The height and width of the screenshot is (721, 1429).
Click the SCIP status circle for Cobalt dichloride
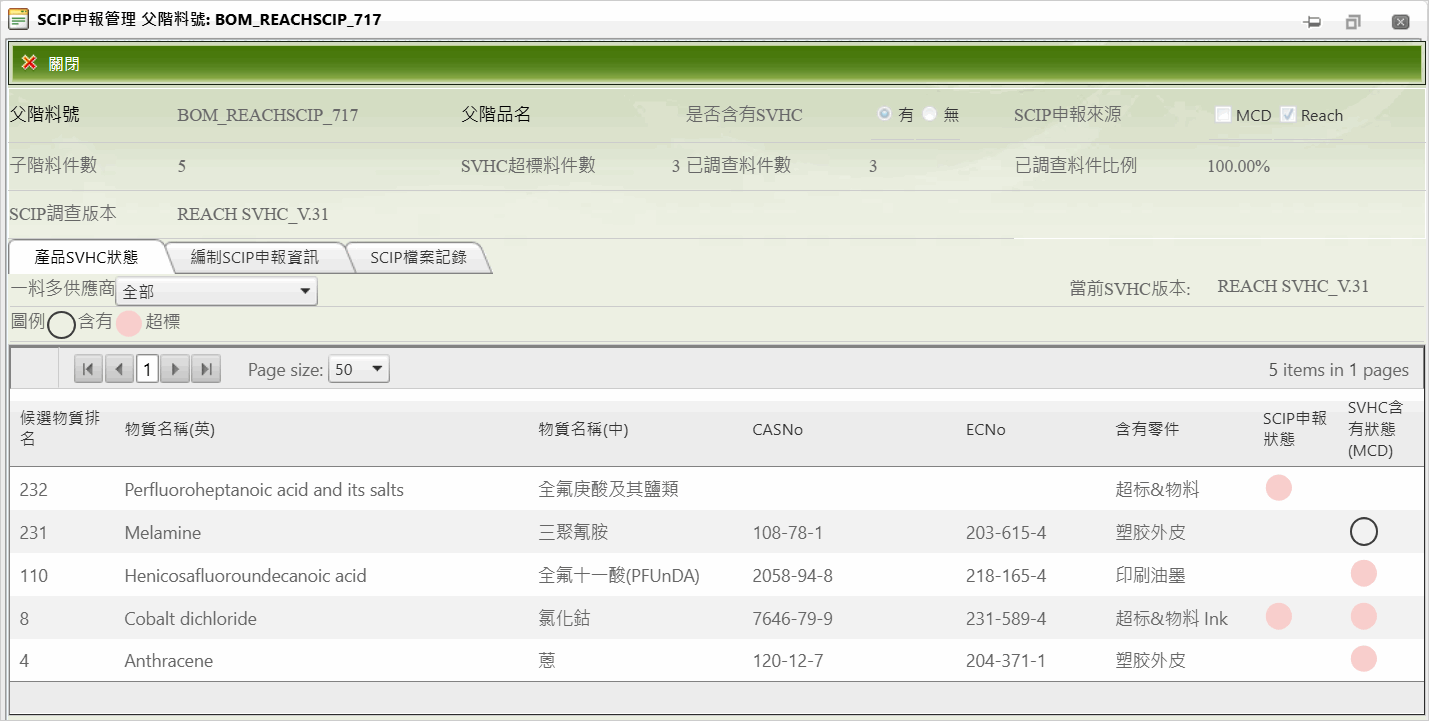click(1278, 616)
